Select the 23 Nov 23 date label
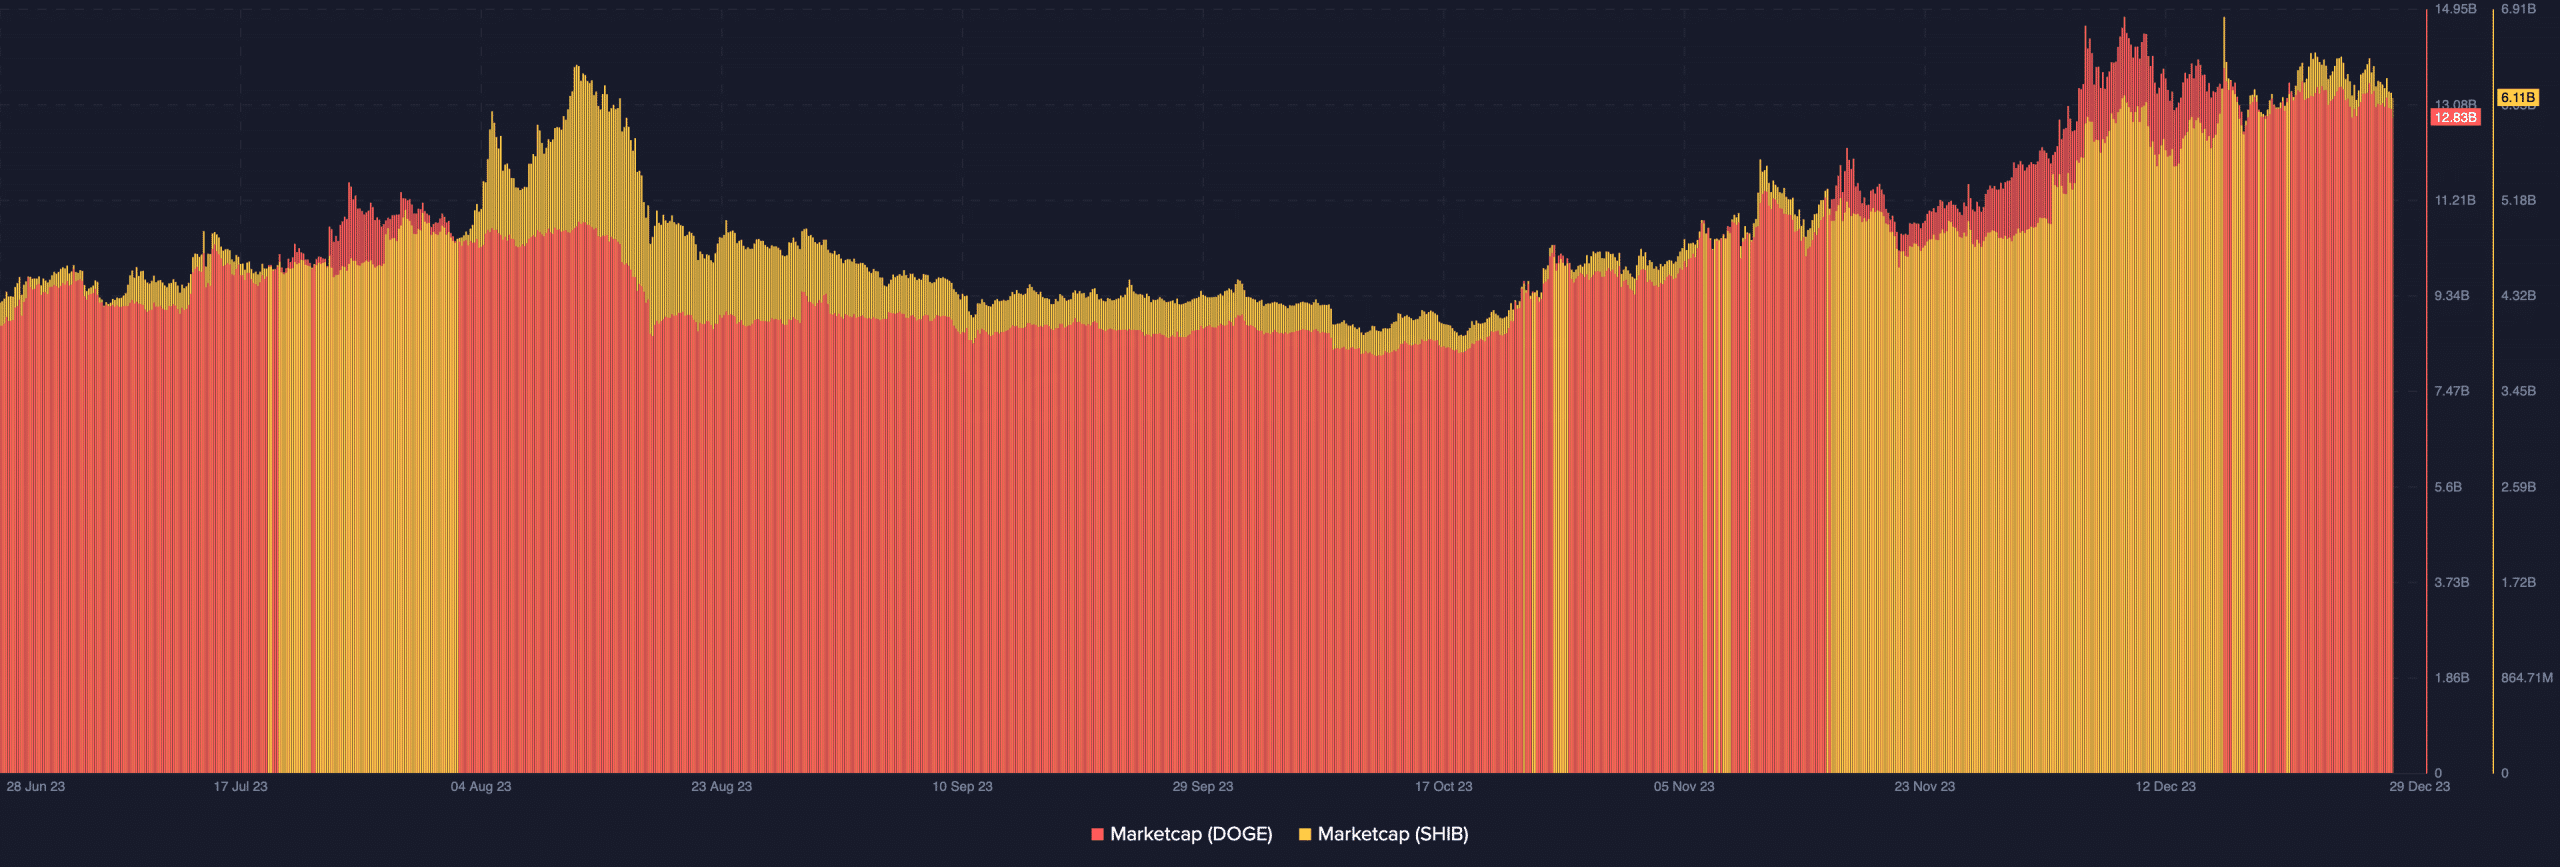The image size is (2560, 867). coord(1925,786)
